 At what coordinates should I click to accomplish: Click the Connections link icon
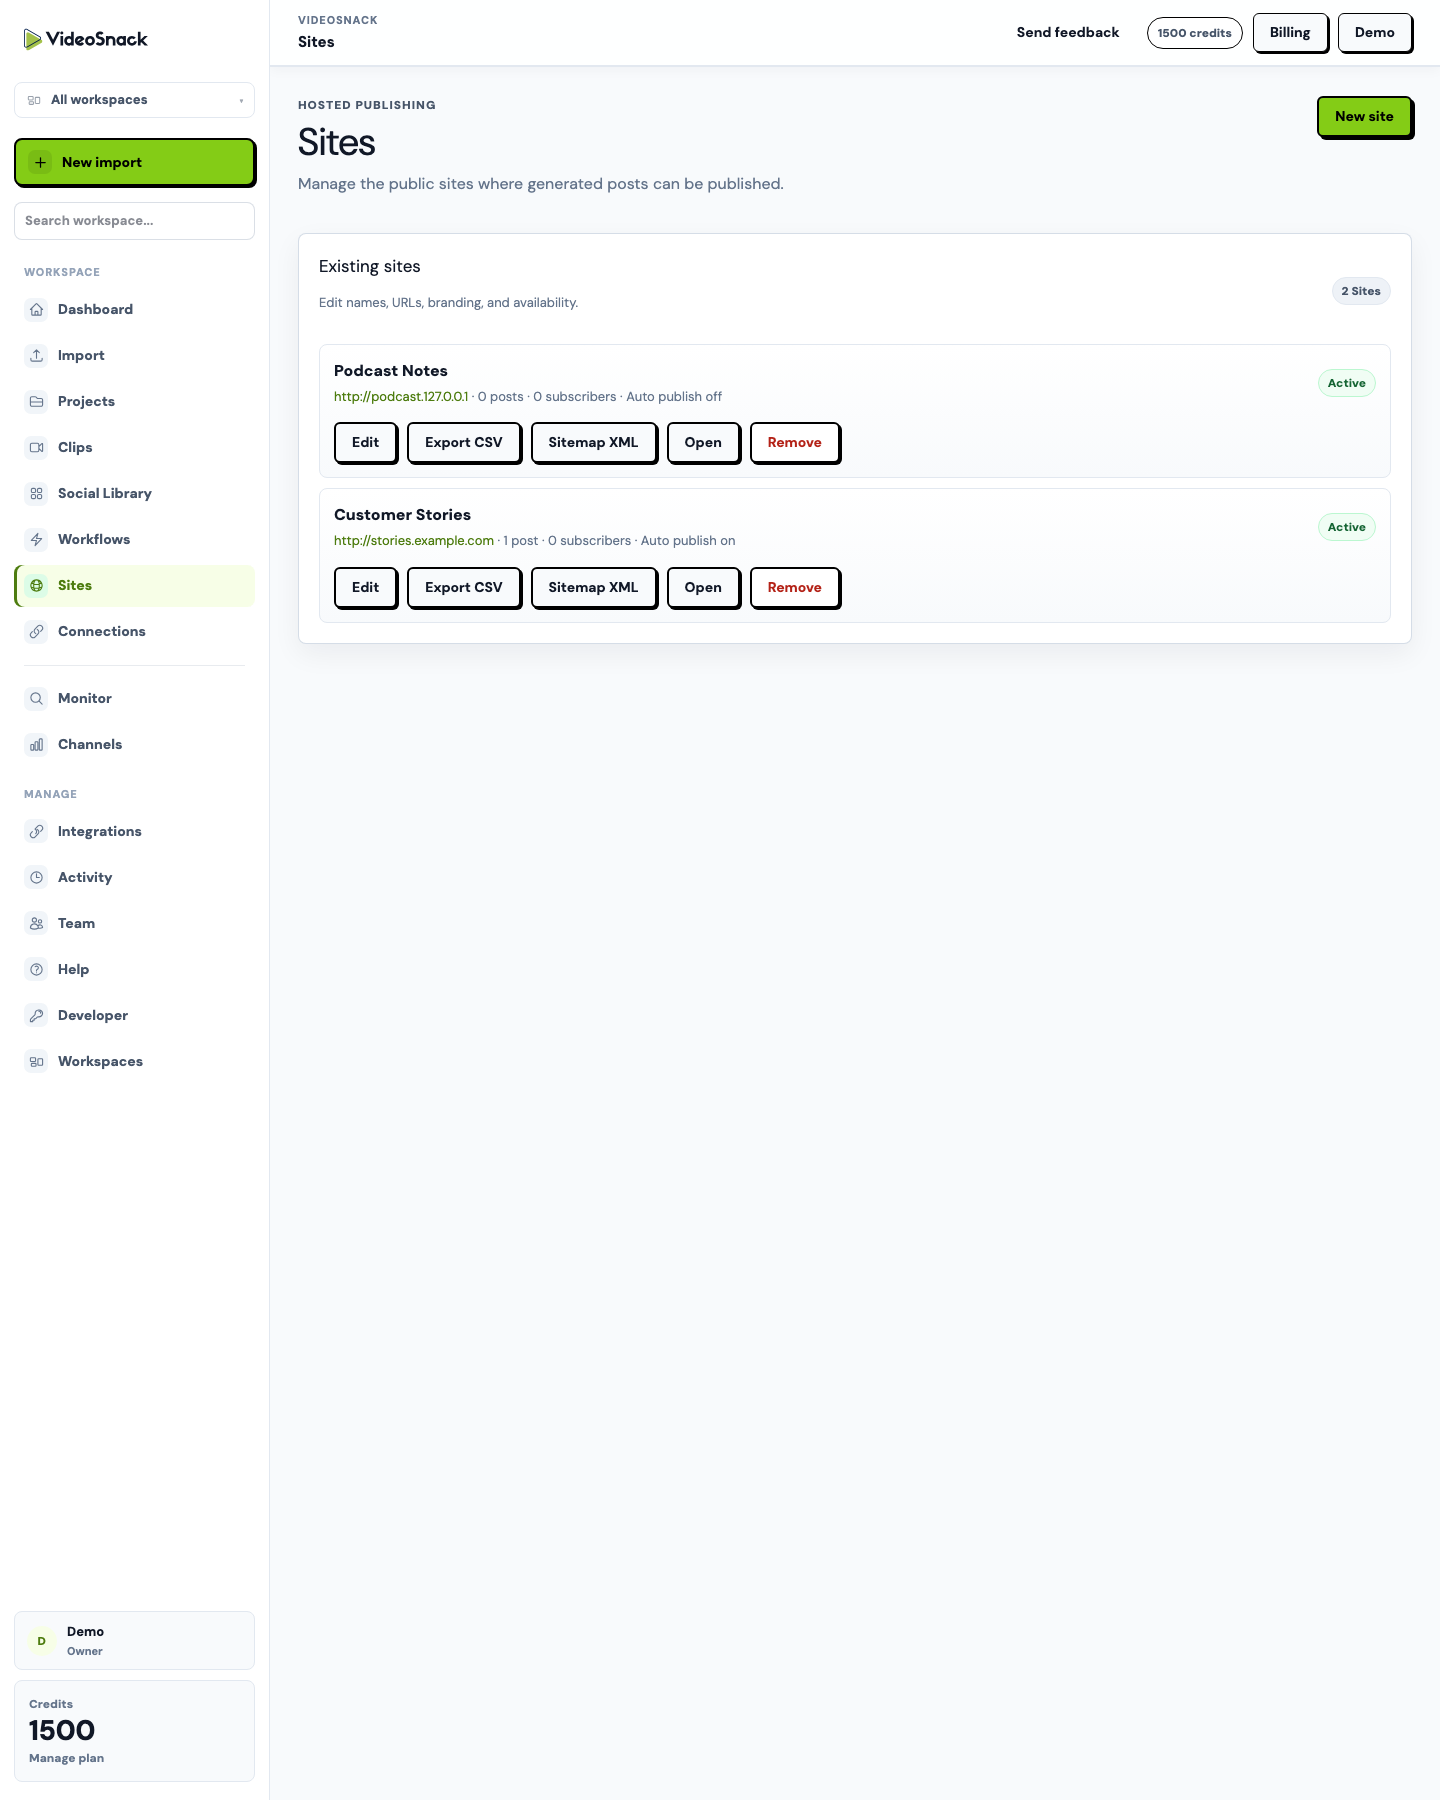tap(37, 631)
